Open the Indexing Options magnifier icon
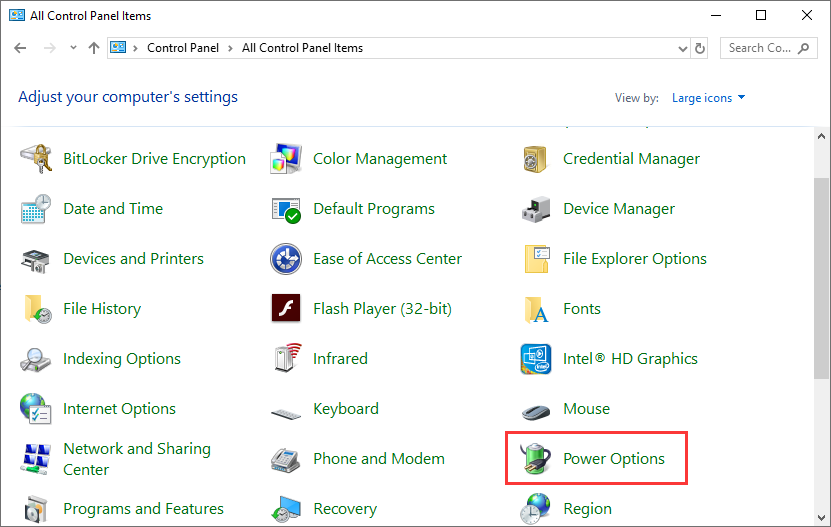The height and width of the screenshot is (527, 831). [x=36, y=359]
